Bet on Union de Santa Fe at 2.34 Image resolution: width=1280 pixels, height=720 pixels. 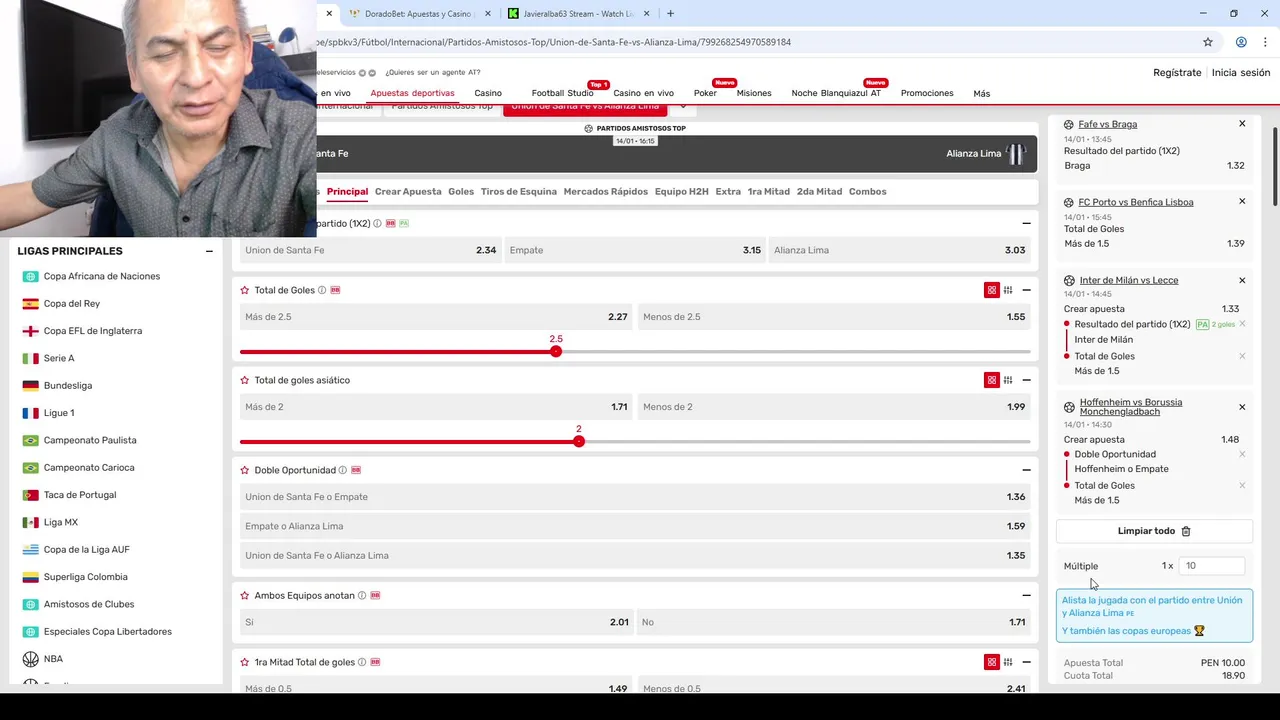pyautogui.click(x=371, y=250)
